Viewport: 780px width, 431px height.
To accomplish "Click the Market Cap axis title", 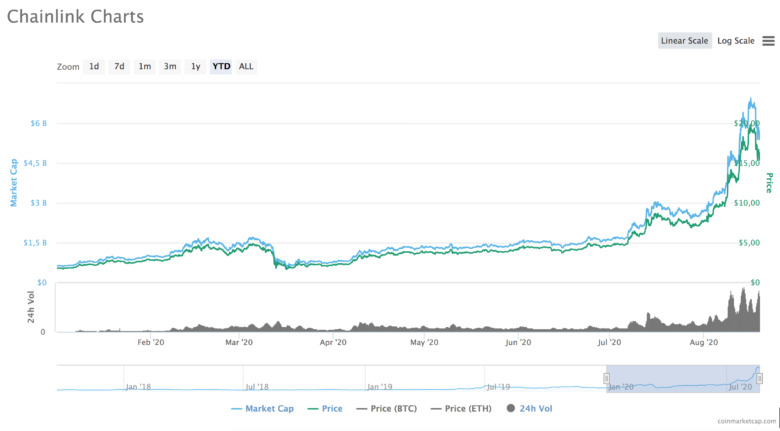I will coord(13,183).
